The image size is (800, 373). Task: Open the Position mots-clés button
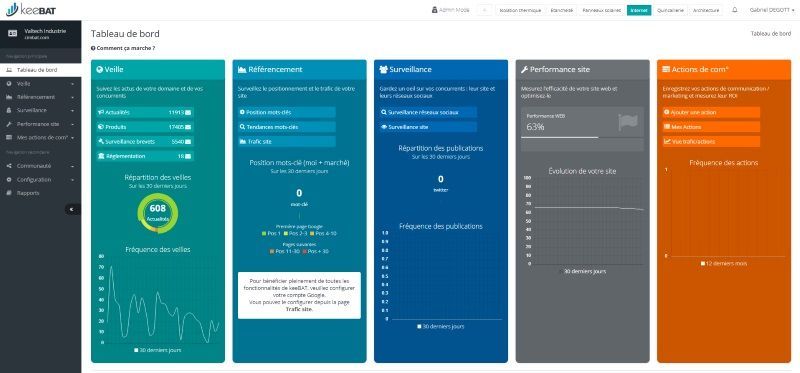(x=287, y=112)
